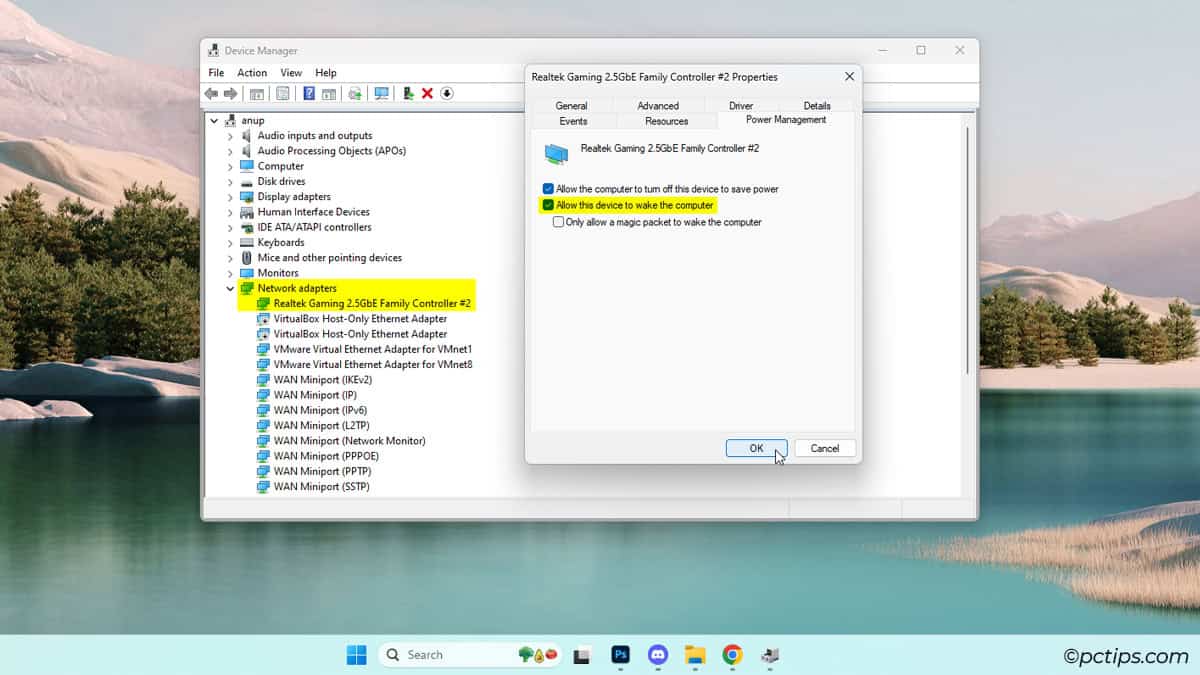Click the adapter icon beside WAN Miniport (SSTP)
Viewport: 1200px width, 675px height.
tap(263, 486)
